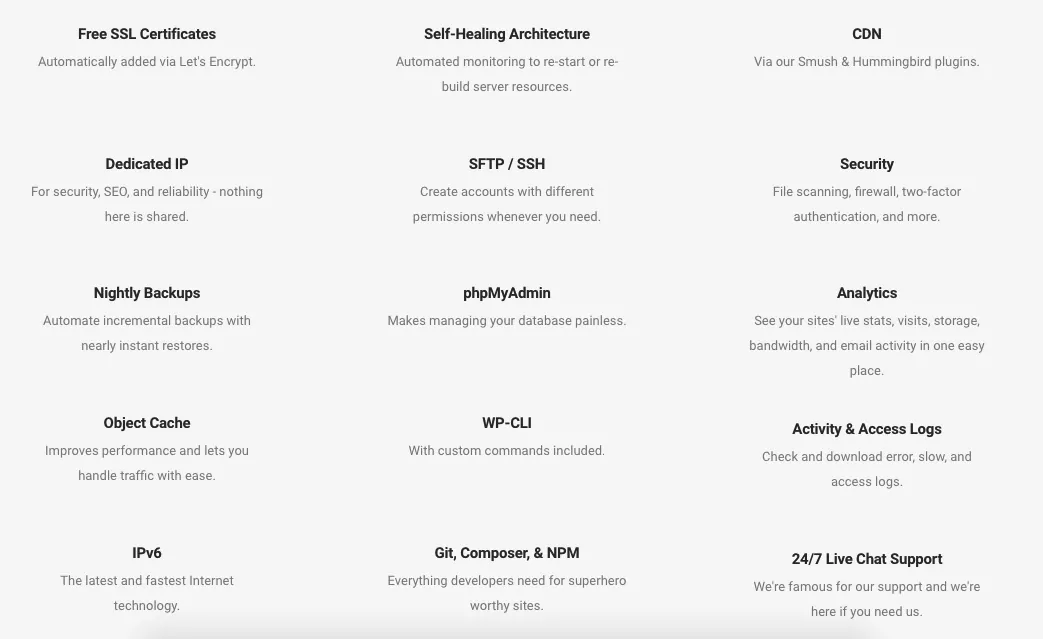This screenshot has height=639, width=1043.
Task: Click the Let's Encrypt description text
Action: click(x=146, y=62)
